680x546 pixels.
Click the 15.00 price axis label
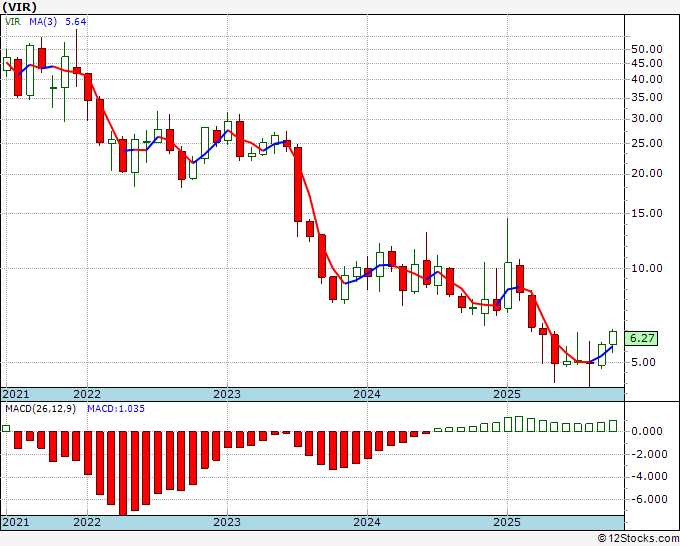(x=647, y=213)
